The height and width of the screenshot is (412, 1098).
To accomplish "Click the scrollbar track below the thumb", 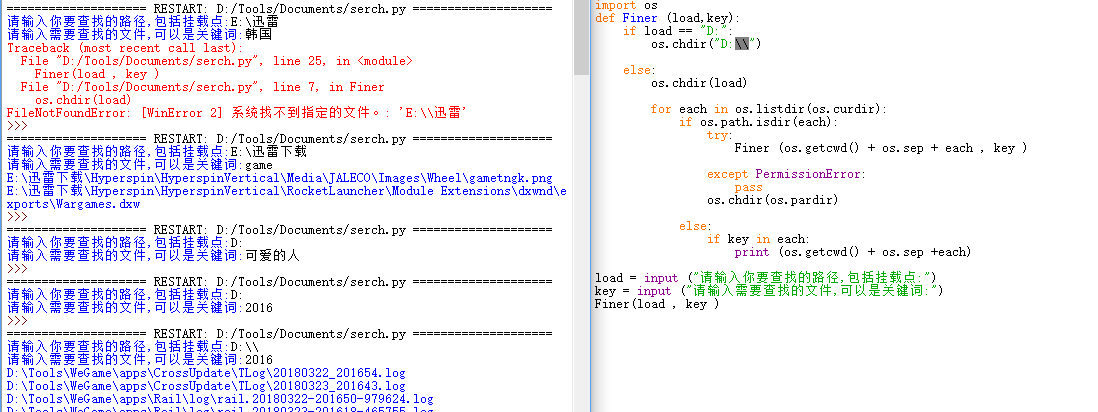I will tap(581, 250).
